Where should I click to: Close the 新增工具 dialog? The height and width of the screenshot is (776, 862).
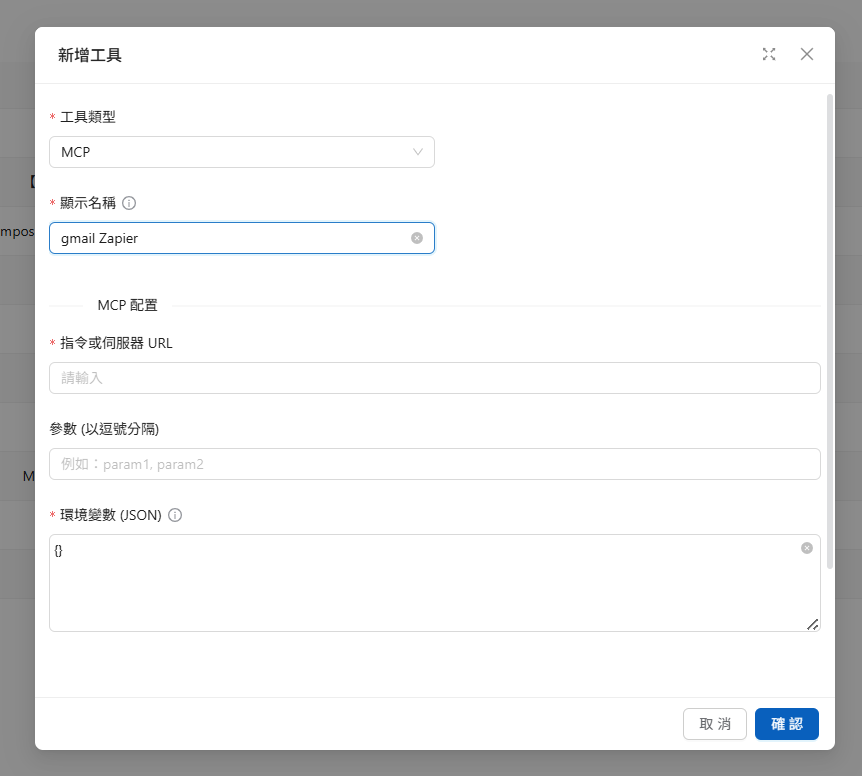click(x=807, y=54)
